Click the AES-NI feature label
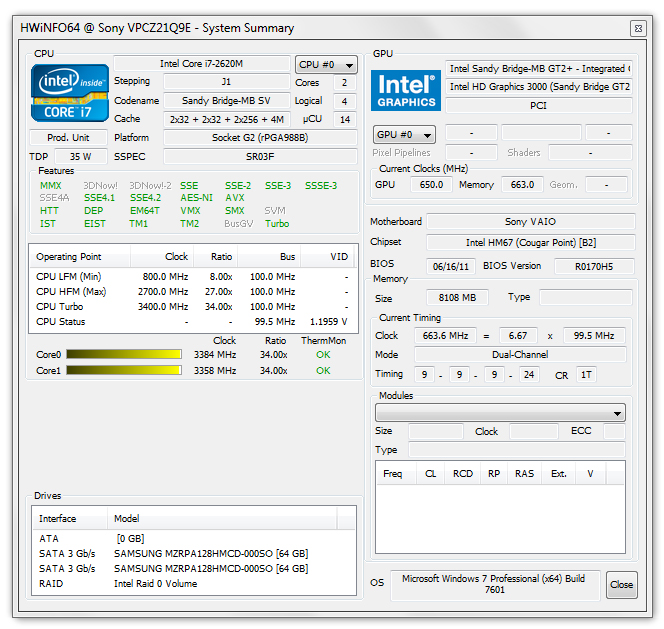The image size is (664, 629). (x=196, y=198)
